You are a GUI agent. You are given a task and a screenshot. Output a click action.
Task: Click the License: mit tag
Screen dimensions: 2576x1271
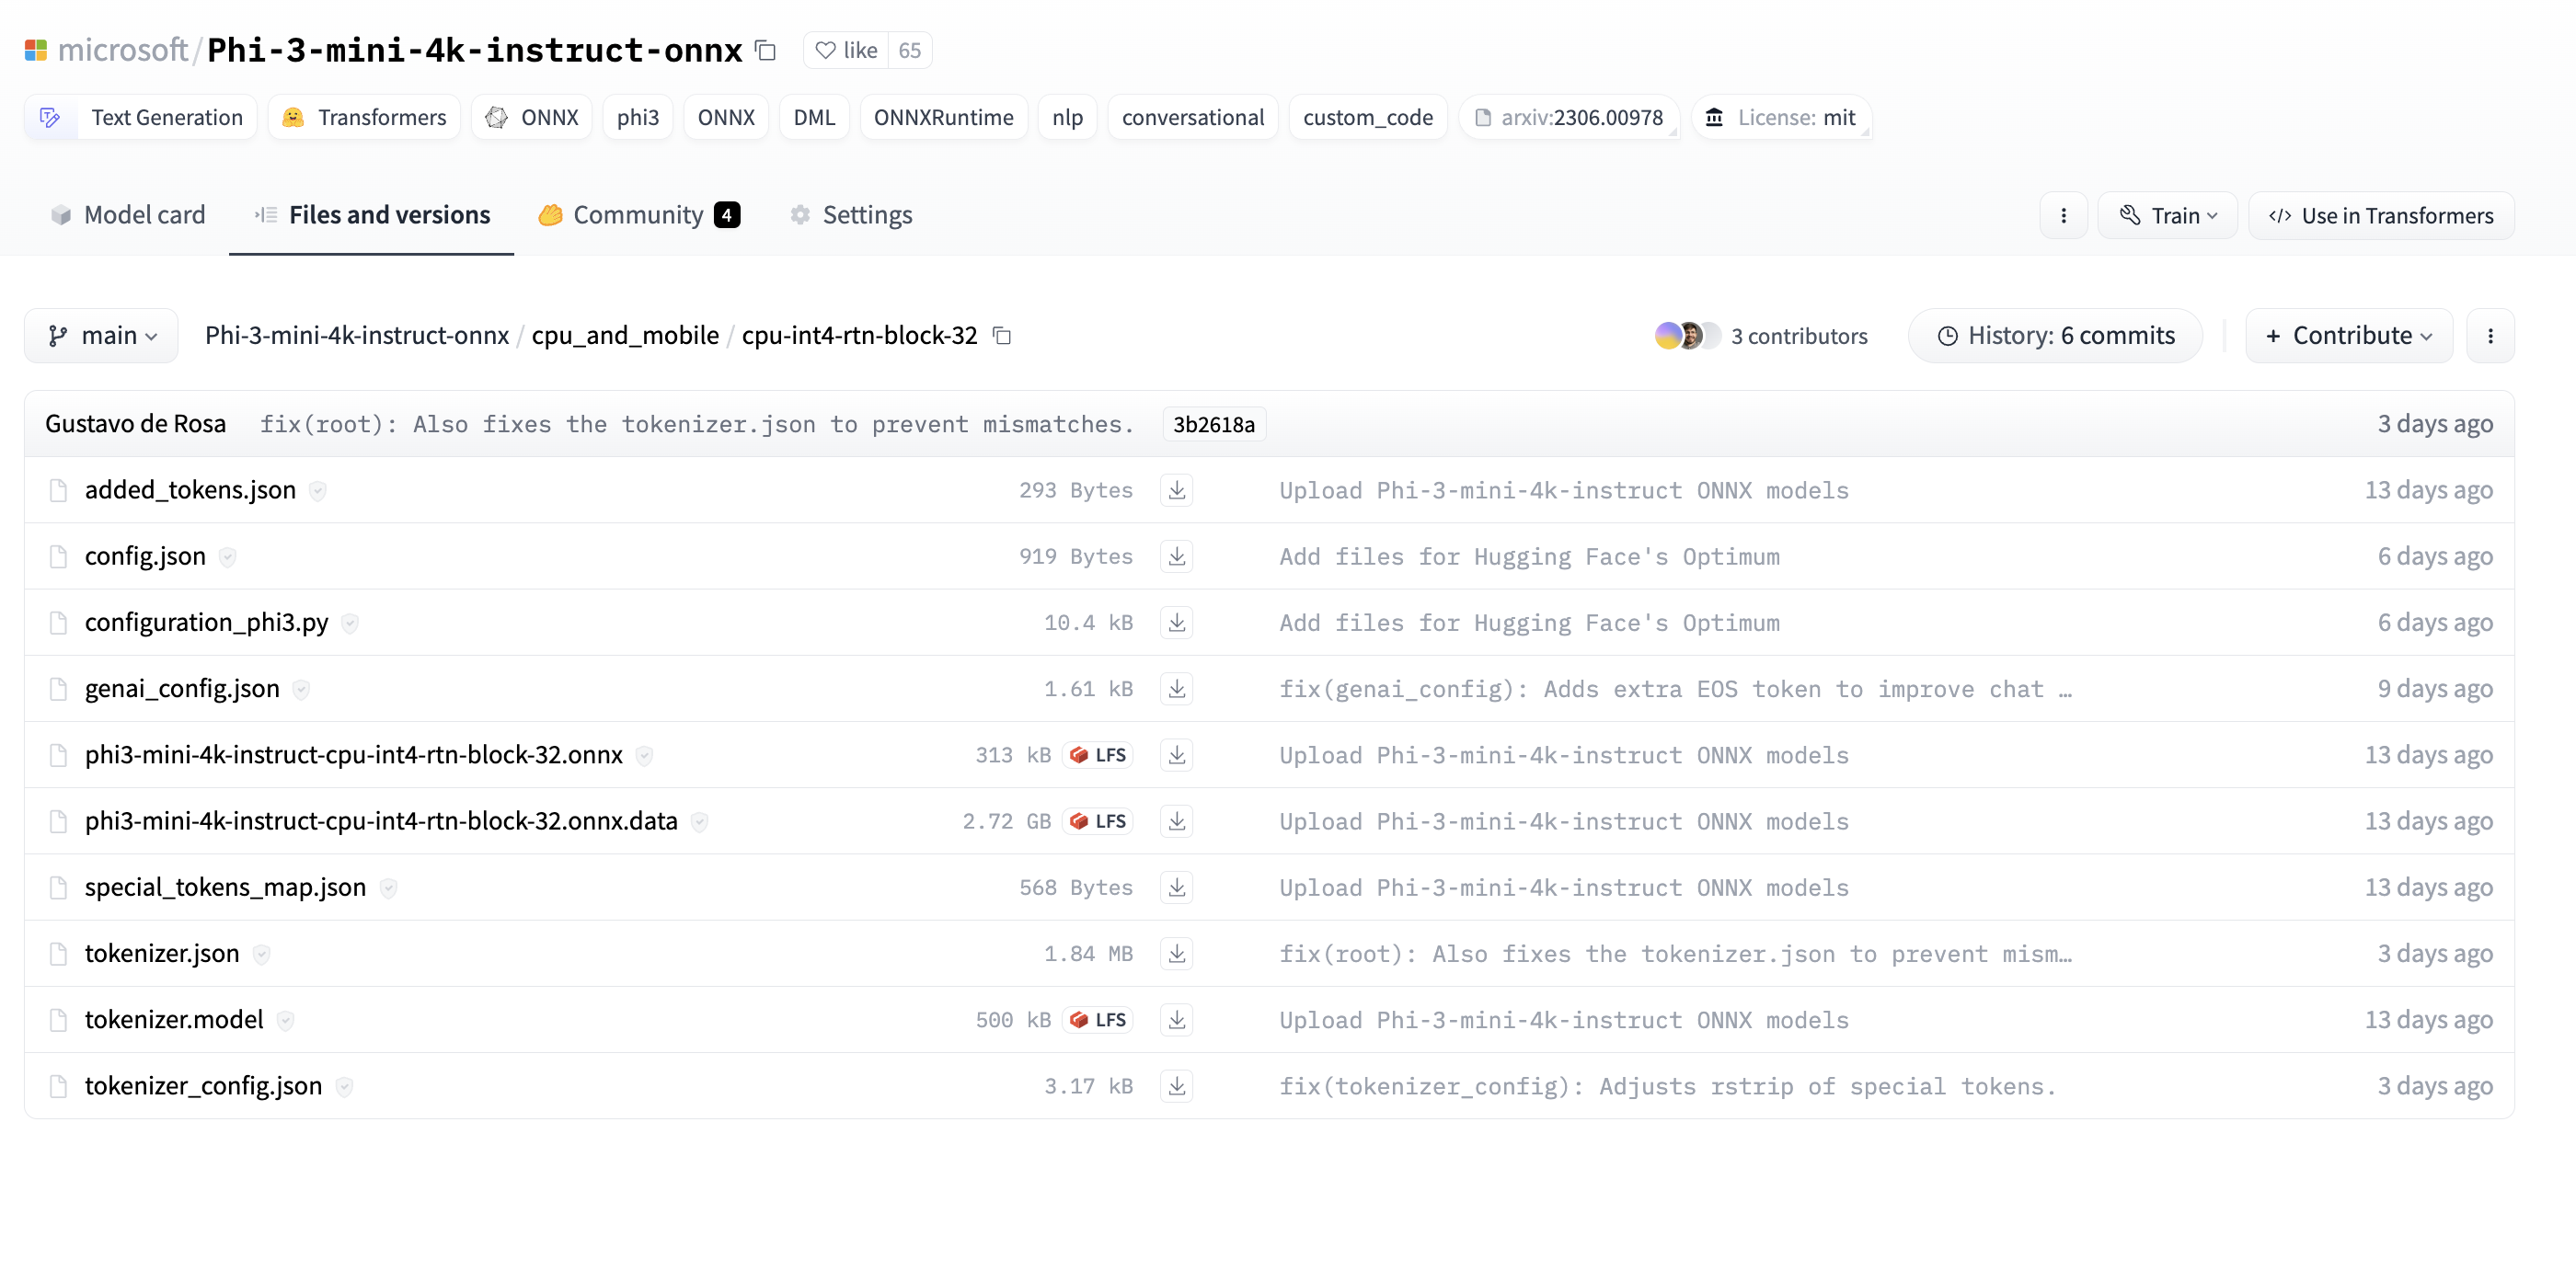1781,118
